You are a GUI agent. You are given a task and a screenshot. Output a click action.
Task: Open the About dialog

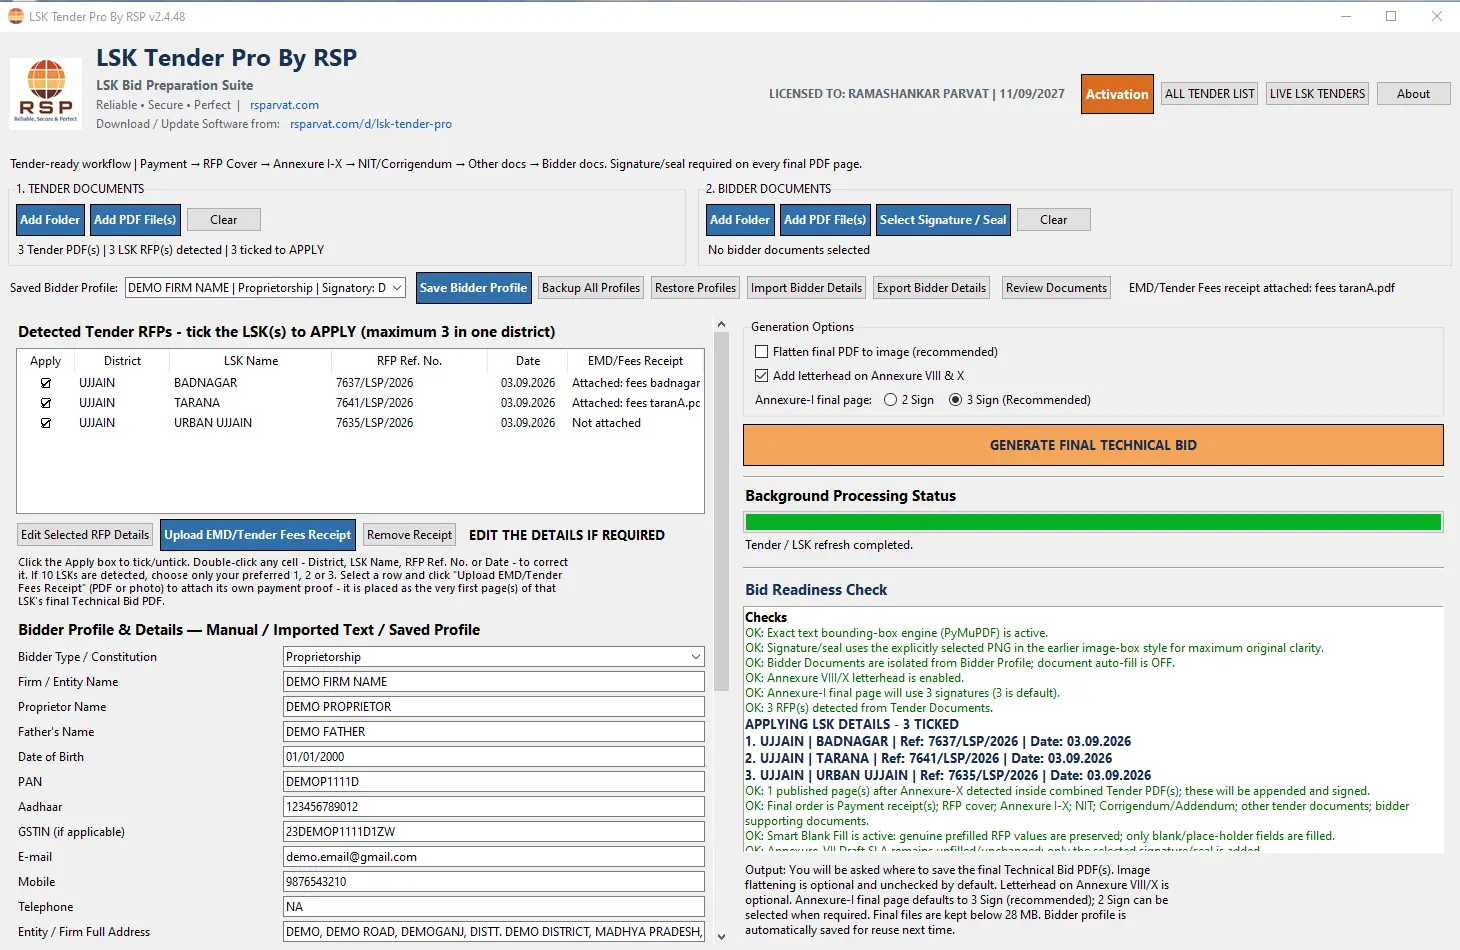(x=1413, y=94)
